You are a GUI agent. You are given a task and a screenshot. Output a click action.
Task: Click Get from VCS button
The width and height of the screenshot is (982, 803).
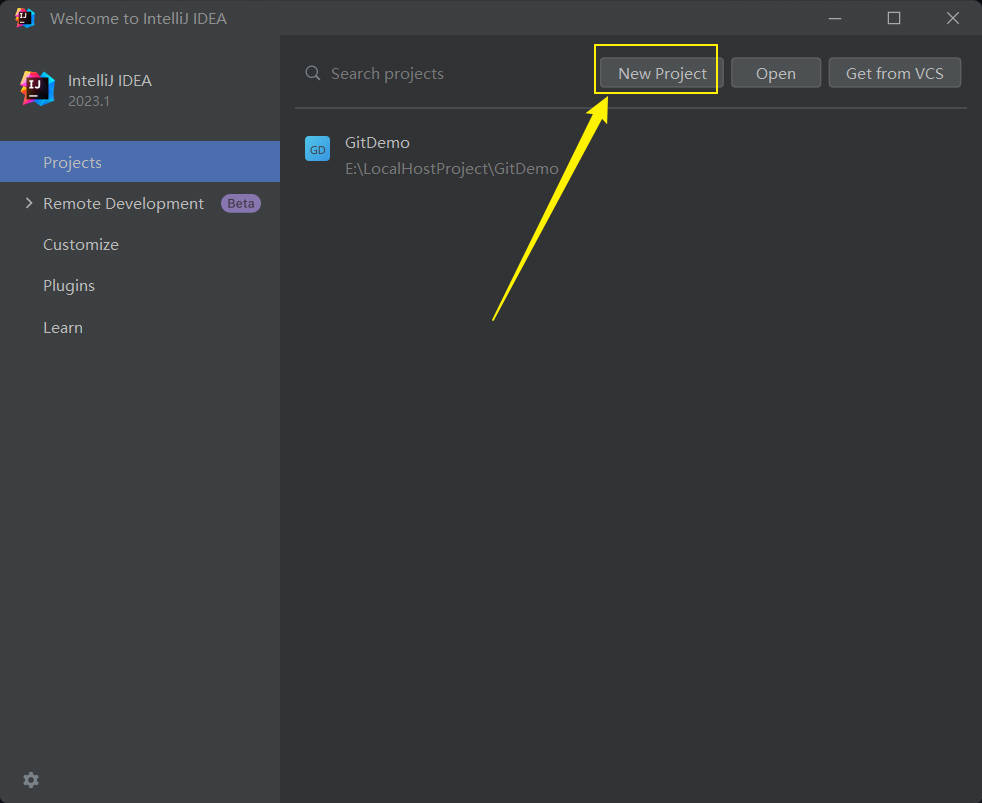pos(894,73)
